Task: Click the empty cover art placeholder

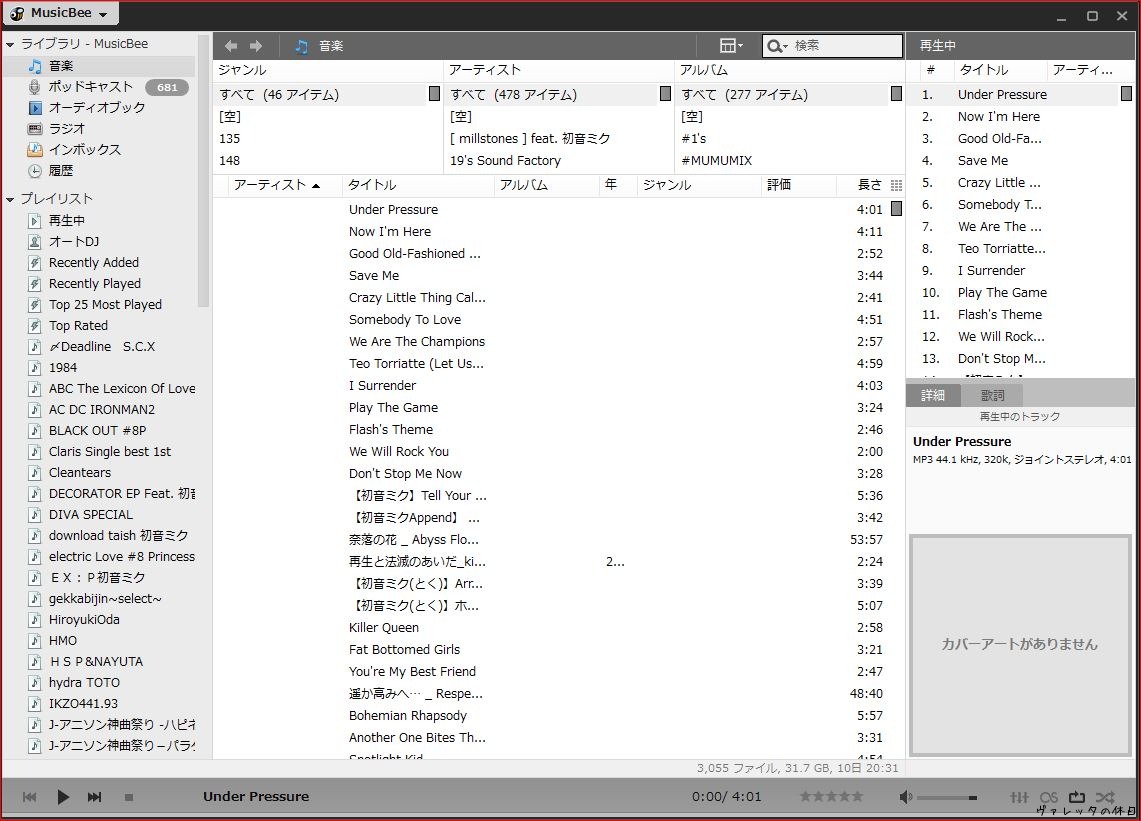Action: (x=1019, y=645)
